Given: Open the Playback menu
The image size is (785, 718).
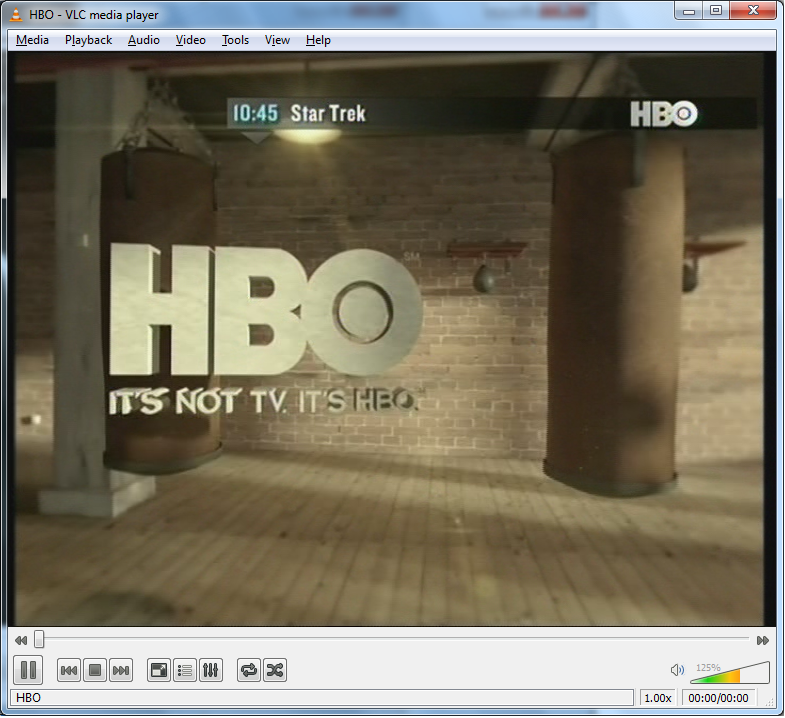Looking at the screenshot, I should 88,40.
